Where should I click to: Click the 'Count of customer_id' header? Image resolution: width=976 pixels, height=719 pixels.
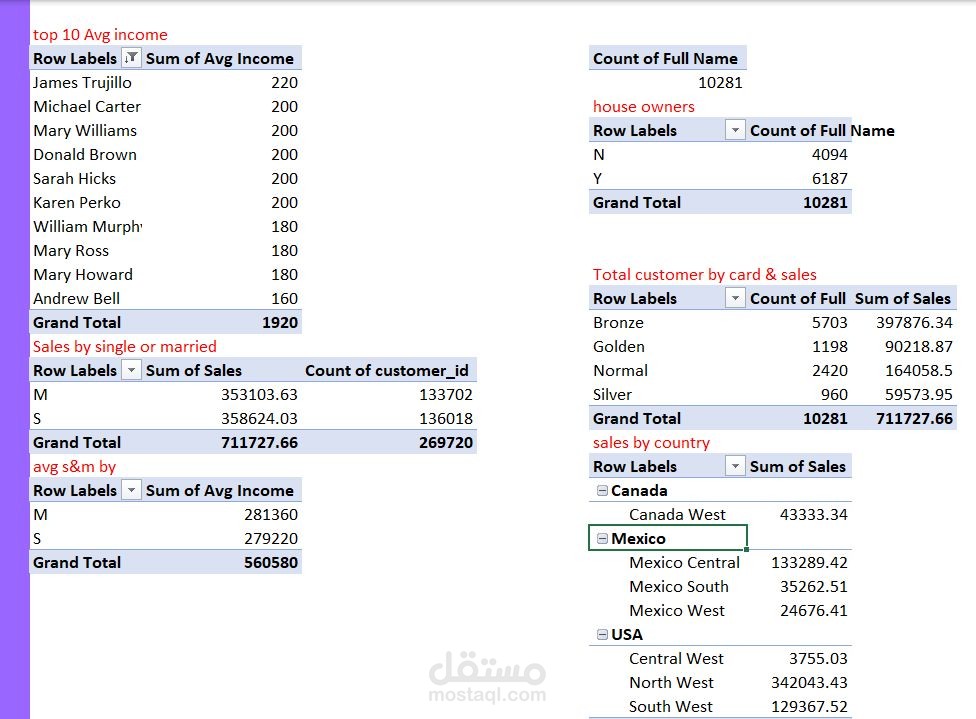pos(387,370)
